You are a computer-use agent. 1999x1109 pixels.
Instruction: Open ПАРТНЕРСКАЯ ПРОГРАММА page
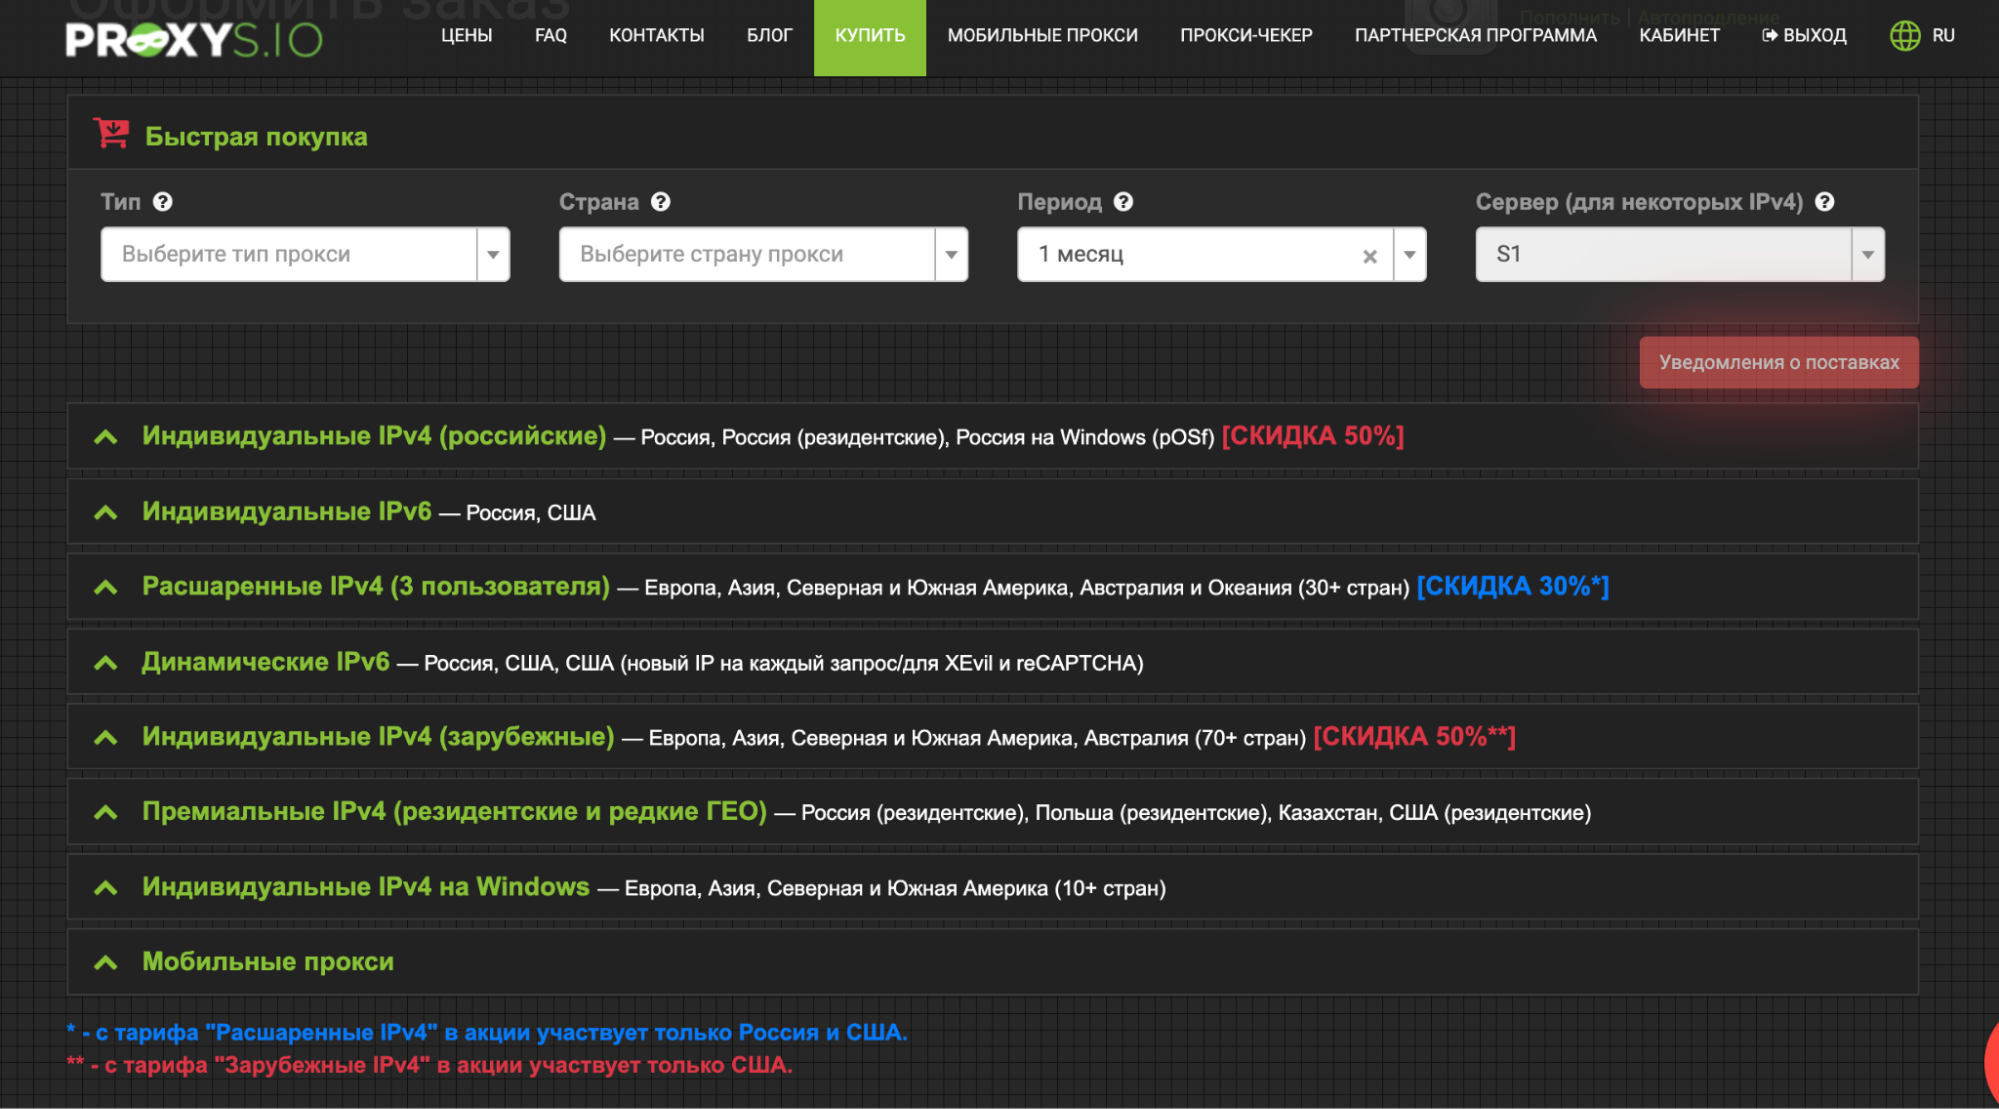tap(1475, 35)
